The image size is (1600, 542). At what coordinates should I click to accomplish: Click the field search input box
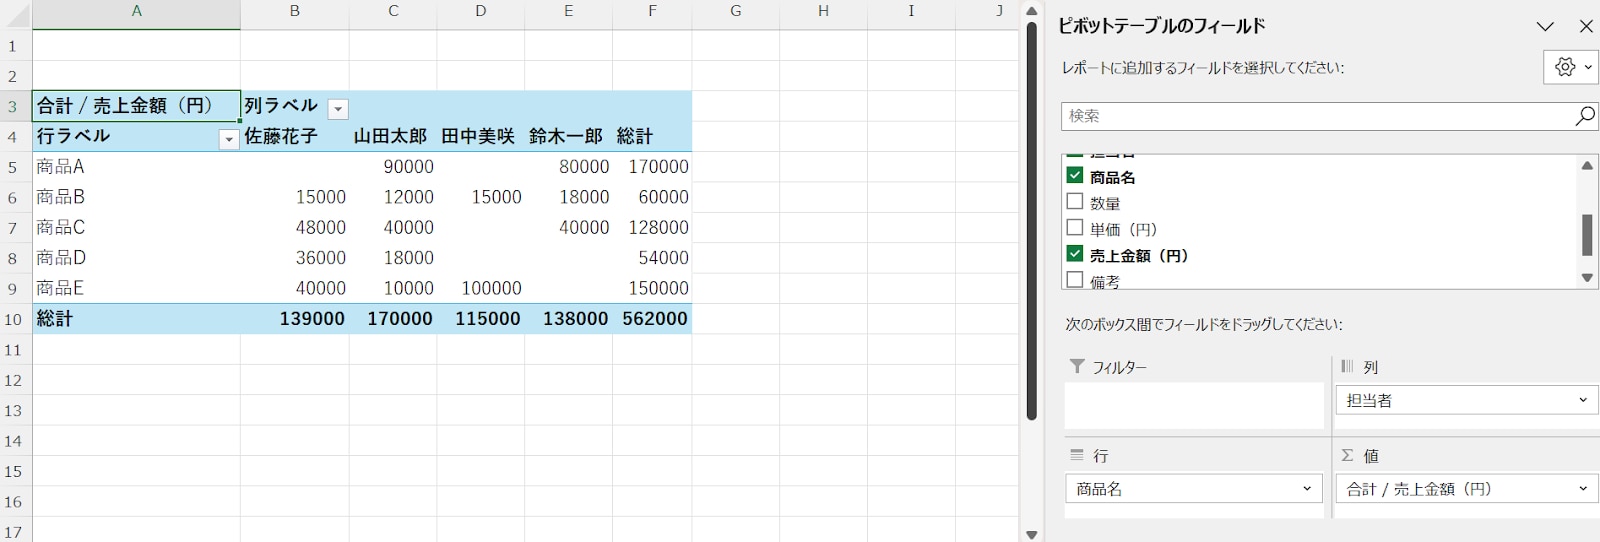[x=1317, y=116]
